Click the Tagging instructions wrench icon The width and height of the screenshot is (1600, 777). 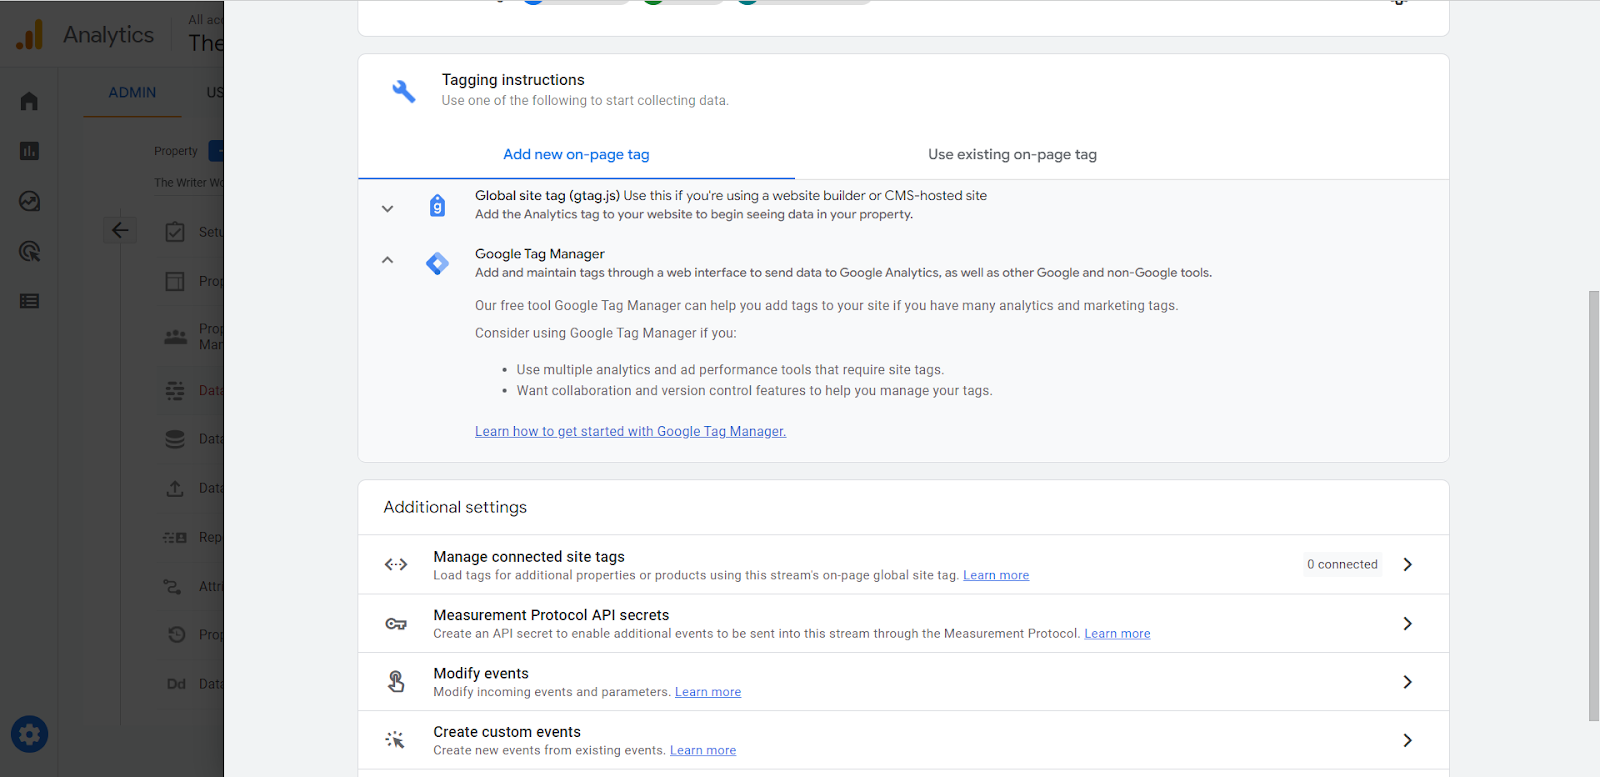point(404,91)
